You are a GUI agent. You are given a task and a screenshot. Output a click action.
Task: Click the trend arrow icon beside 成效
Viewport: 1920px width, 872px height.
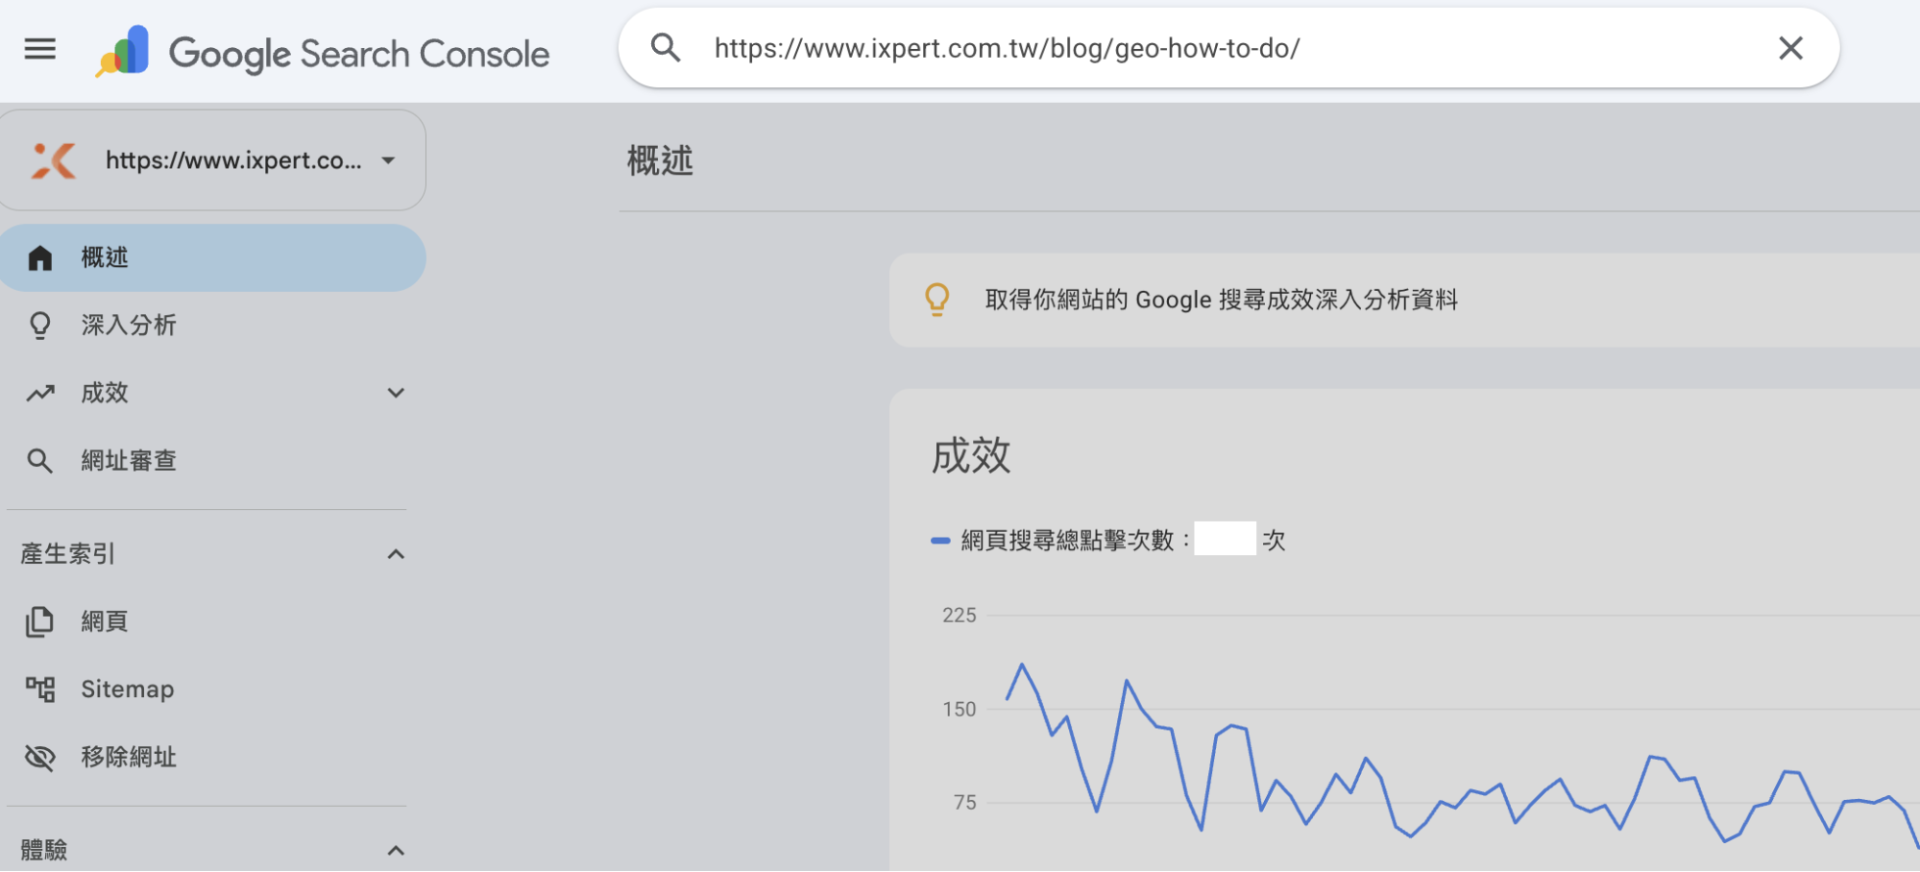click(x=40, y=393)
